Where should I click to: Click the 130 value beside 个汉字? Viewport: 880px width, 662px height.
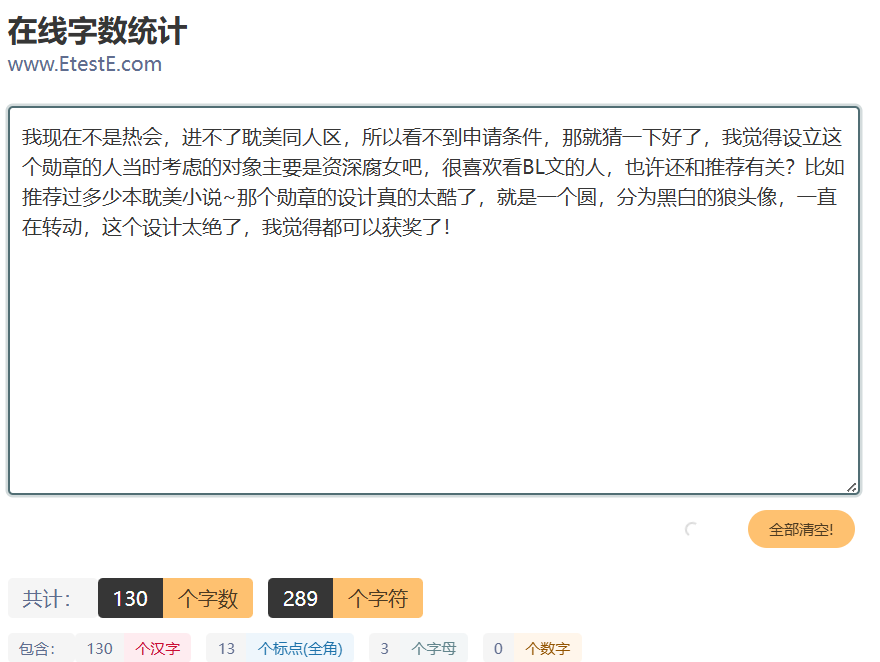[99, 648]
